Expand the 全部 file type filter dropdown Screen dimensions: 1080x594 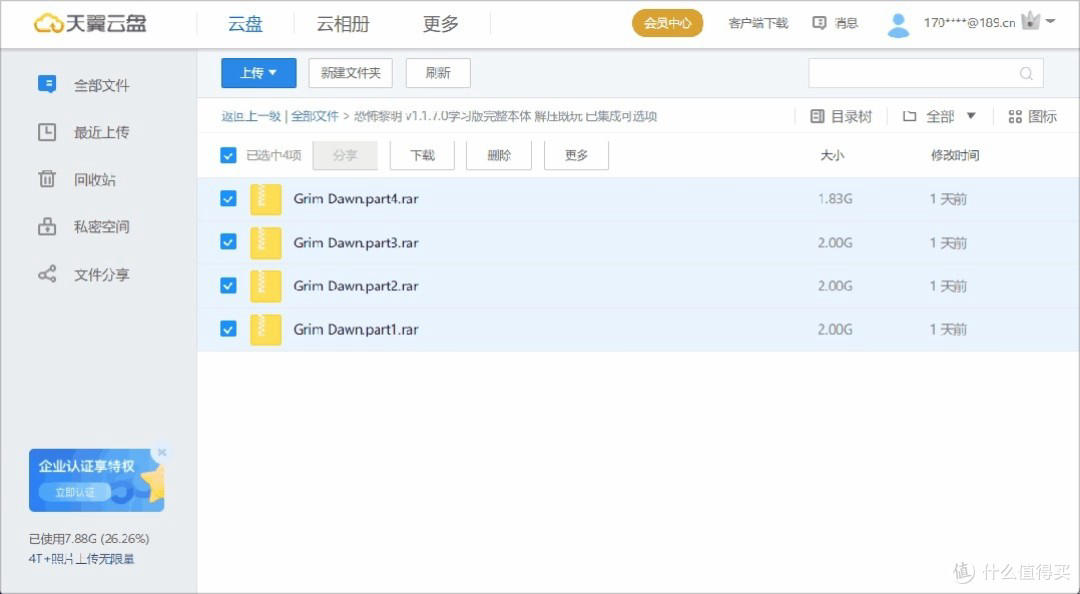(x=970, y=116)
